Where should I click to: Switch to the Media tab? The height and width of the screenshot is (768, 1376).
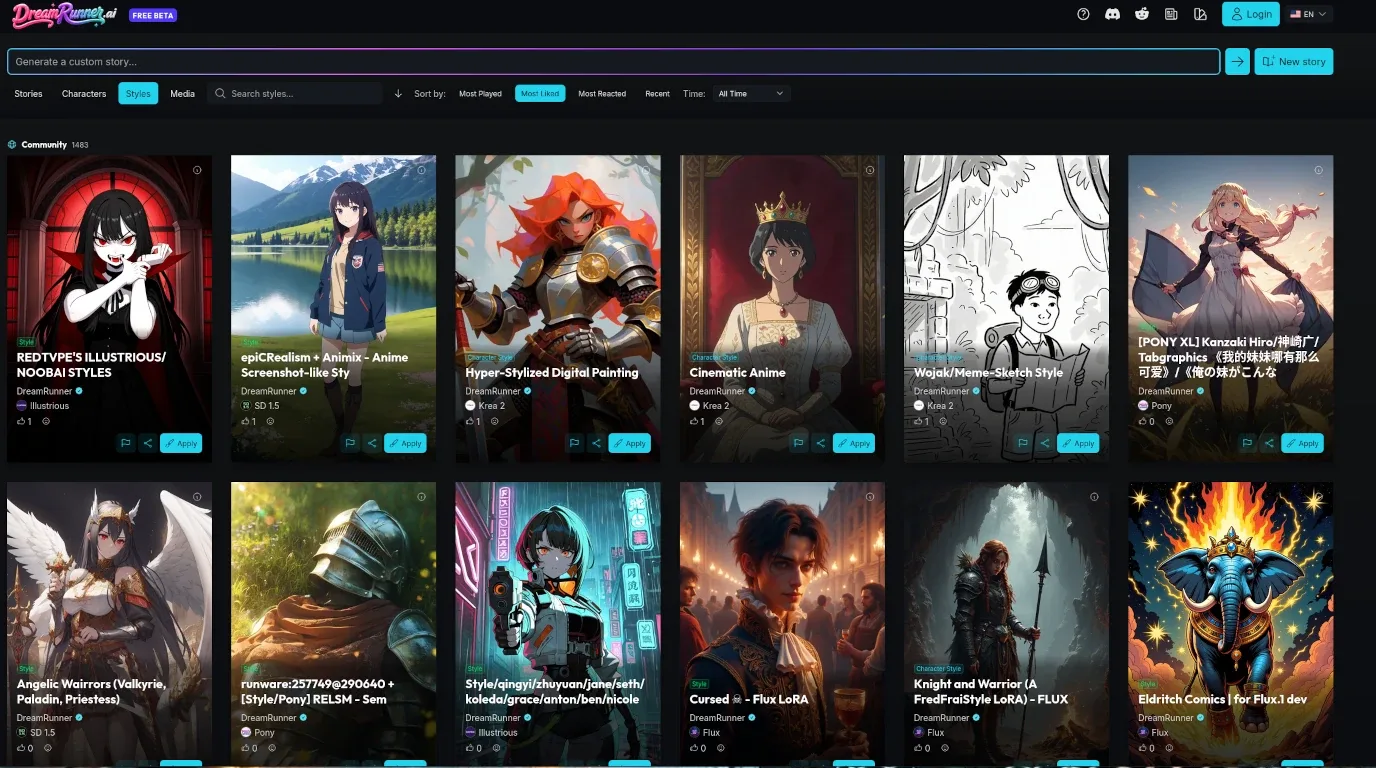[182, 94]
